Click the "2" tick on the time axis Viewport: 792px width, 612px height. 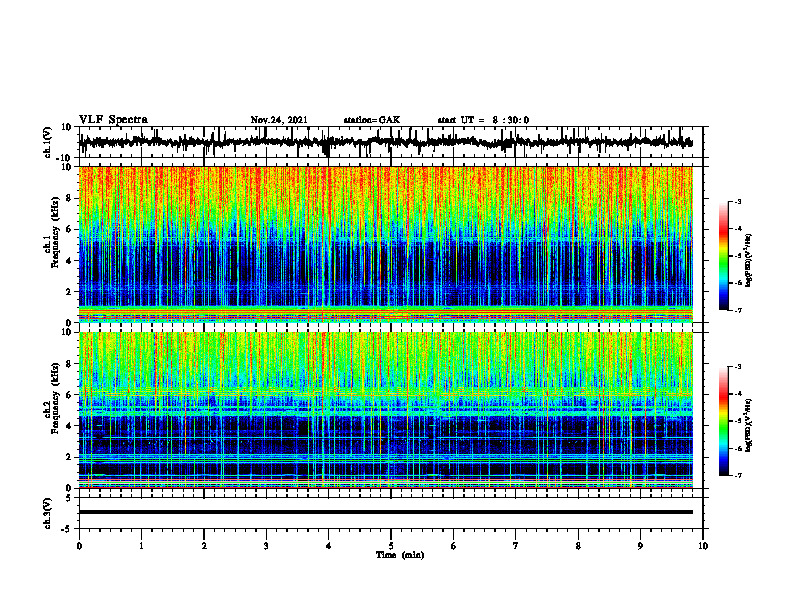click(x=204, y=546)
